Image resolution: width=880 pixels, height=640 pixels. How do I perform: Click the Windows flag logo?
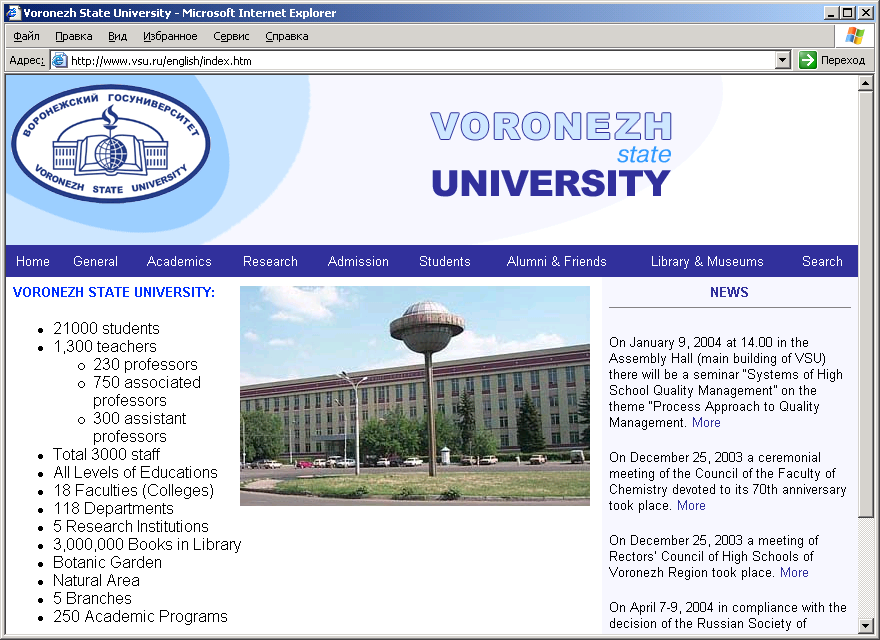[x=855, y=36]
